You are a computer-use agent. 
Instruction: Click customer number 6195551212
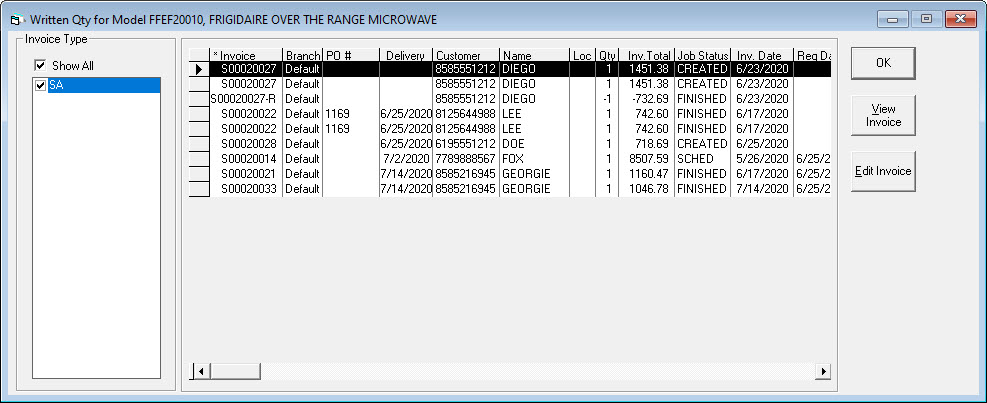(x=466, y=144)
